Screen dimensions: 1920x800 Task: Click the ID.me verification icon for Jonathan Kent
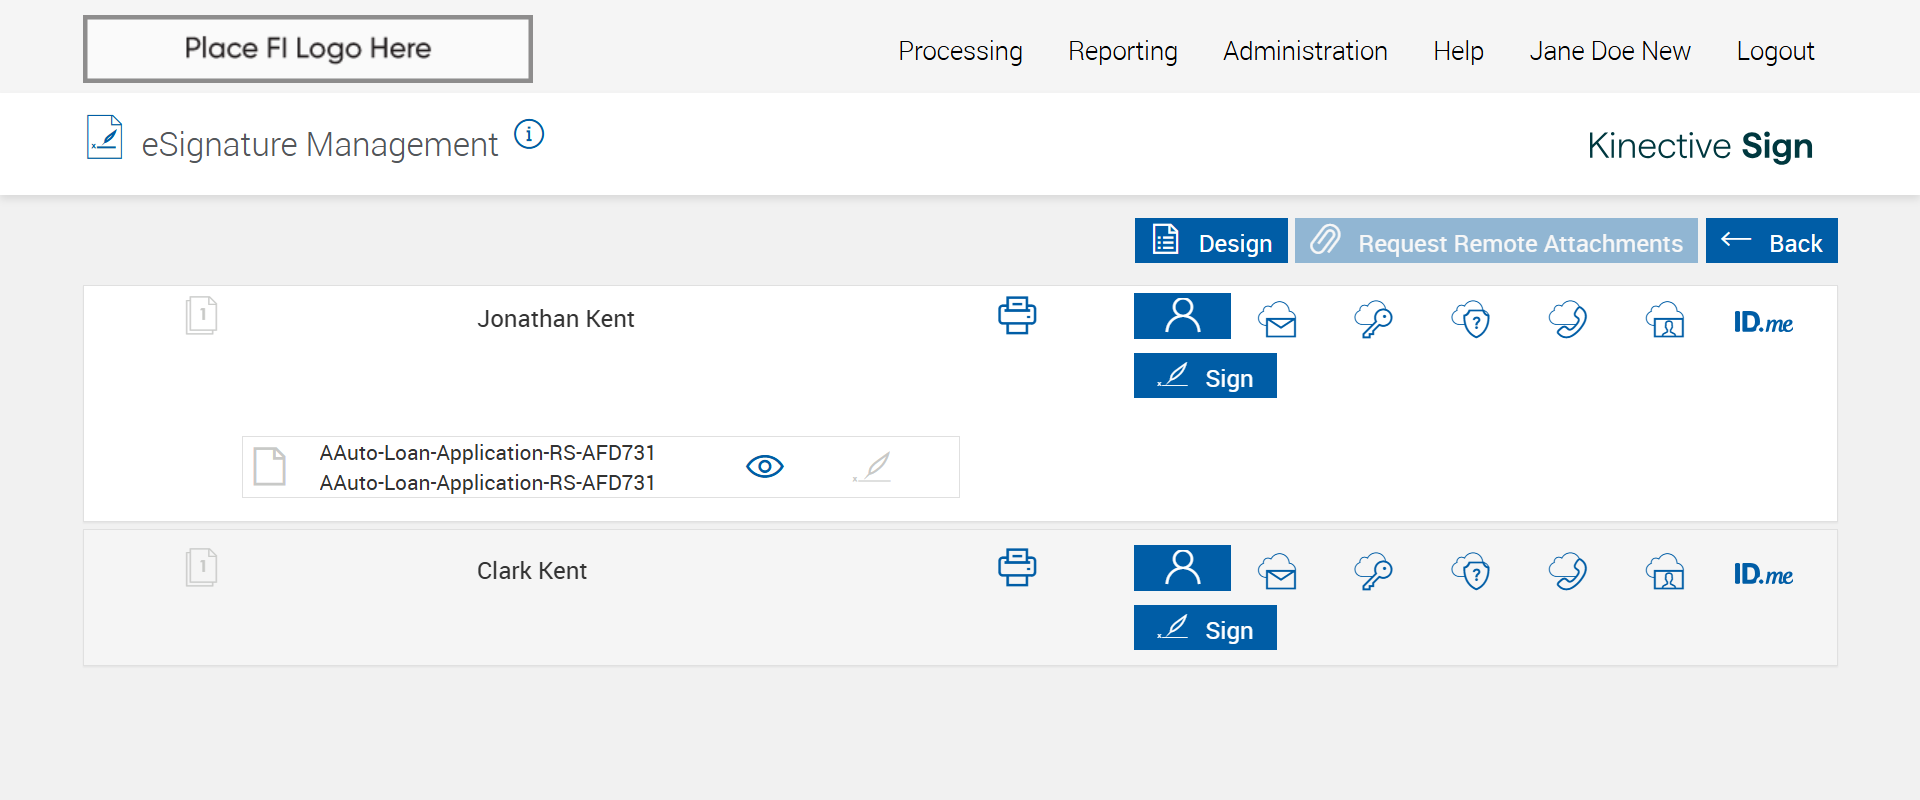coord(1763,322)
